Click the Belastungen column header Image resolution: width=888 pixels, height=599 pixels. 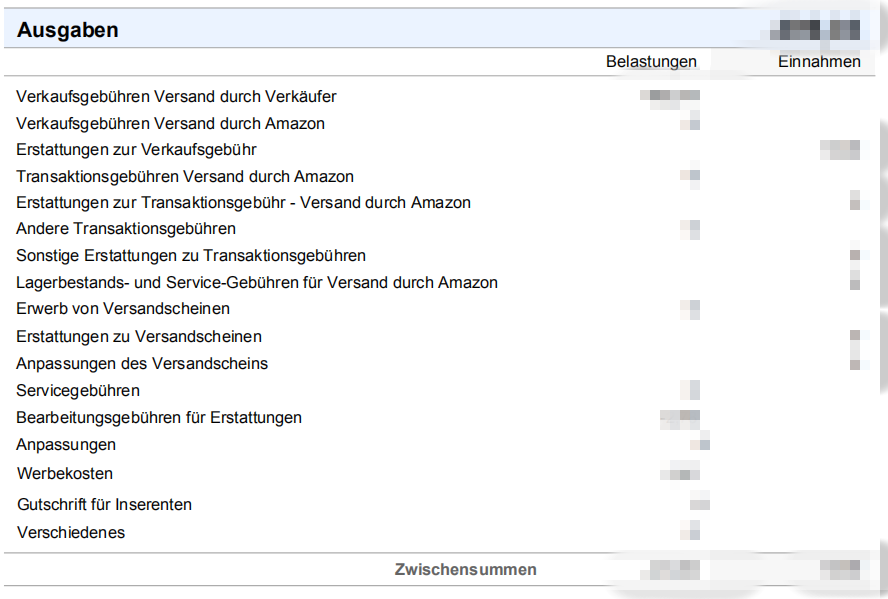(651, 62)
